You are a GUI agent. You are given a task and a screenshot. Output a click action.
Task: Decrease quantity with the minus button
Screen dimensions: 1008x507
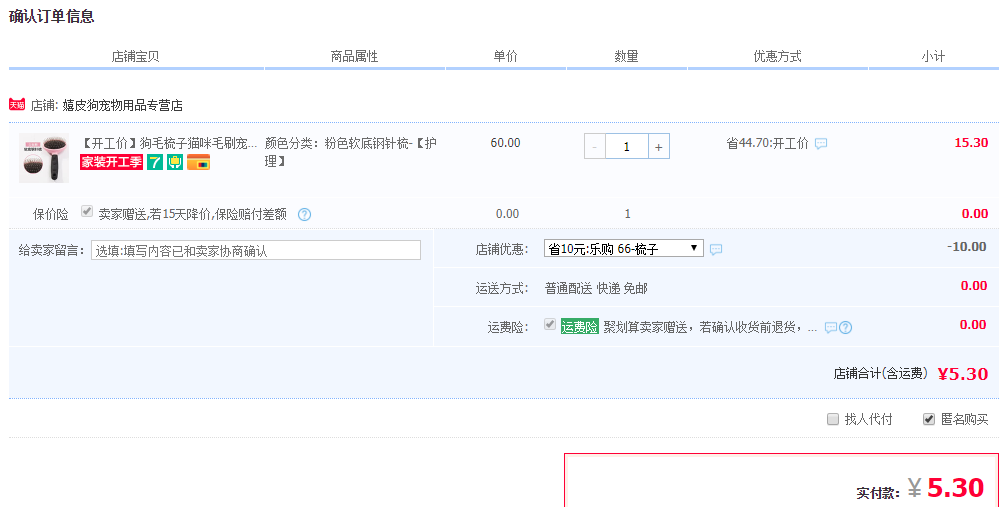(x=595, y=146)
